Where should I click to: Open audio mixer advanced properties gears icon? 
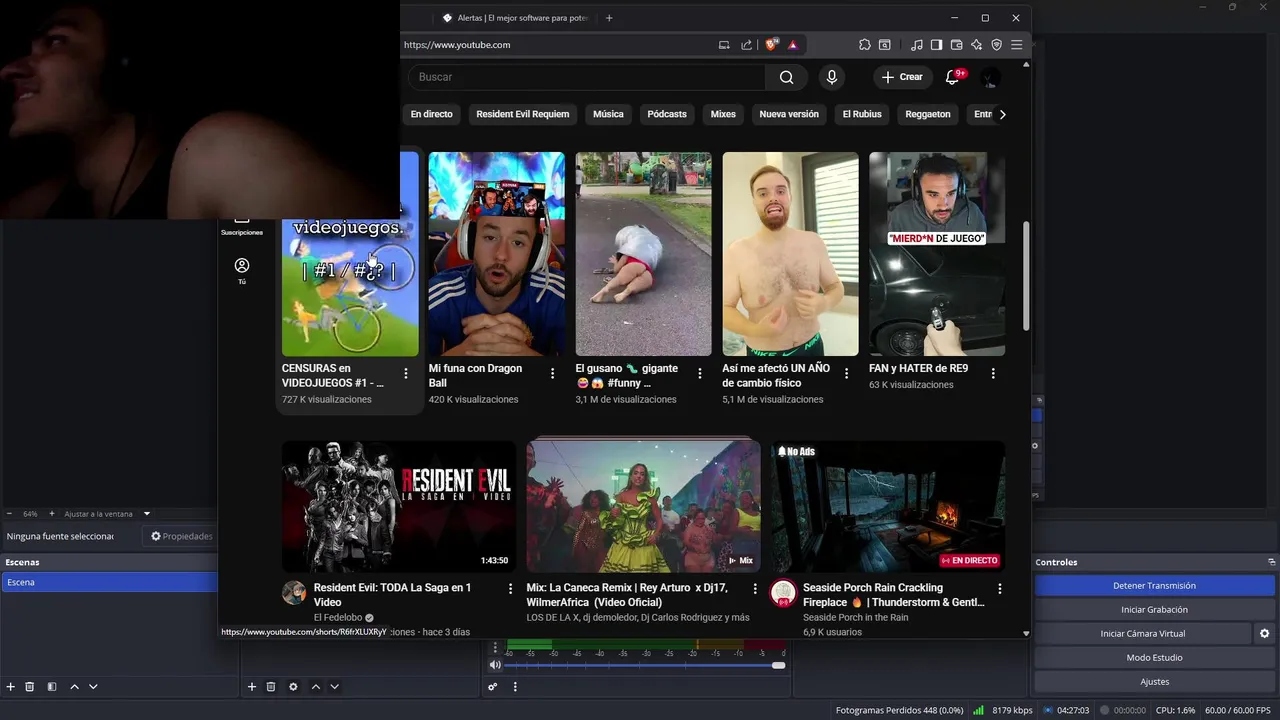coord(492,687)
